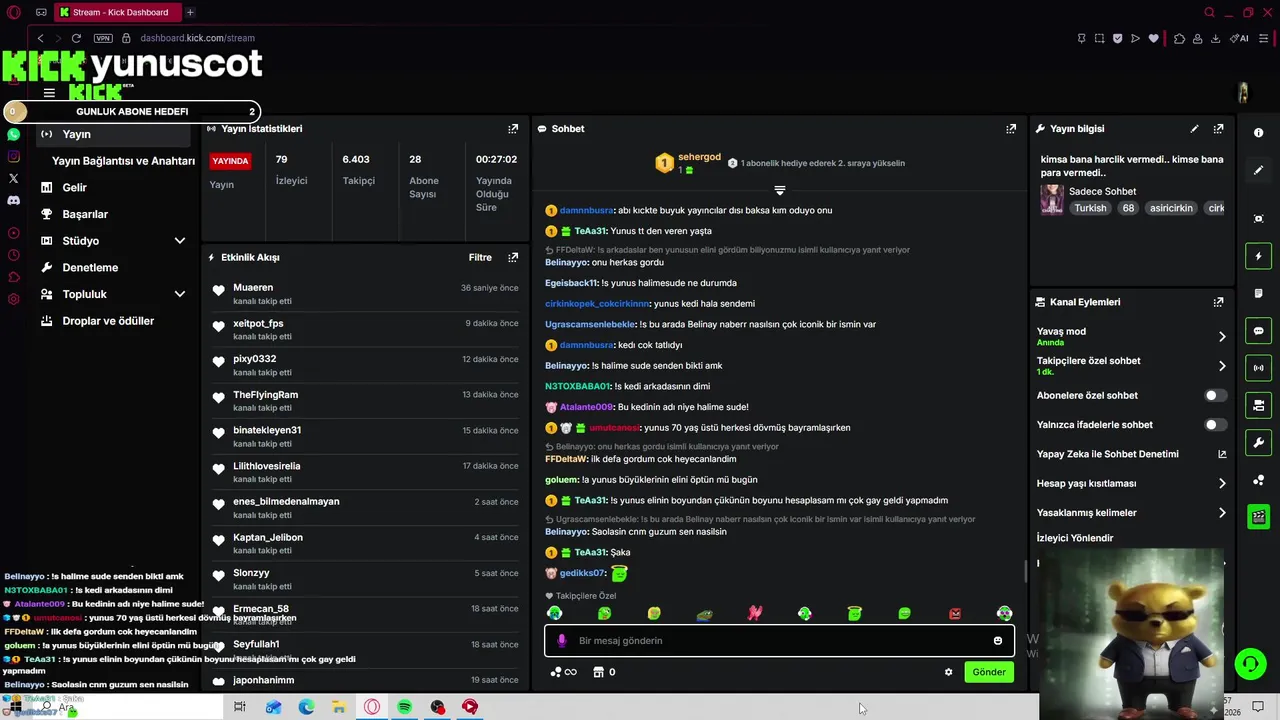The width and height of the screenshot is (1280, 720).
Task: Pop out the Yayın İstatistikleri panel
Action: point(513,129)
